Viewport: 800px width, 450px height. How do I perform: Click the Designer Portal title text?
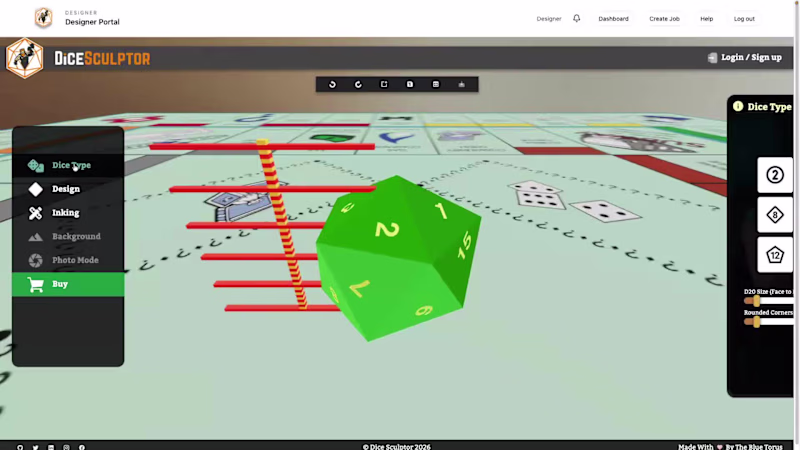click(x=92, y=22)
